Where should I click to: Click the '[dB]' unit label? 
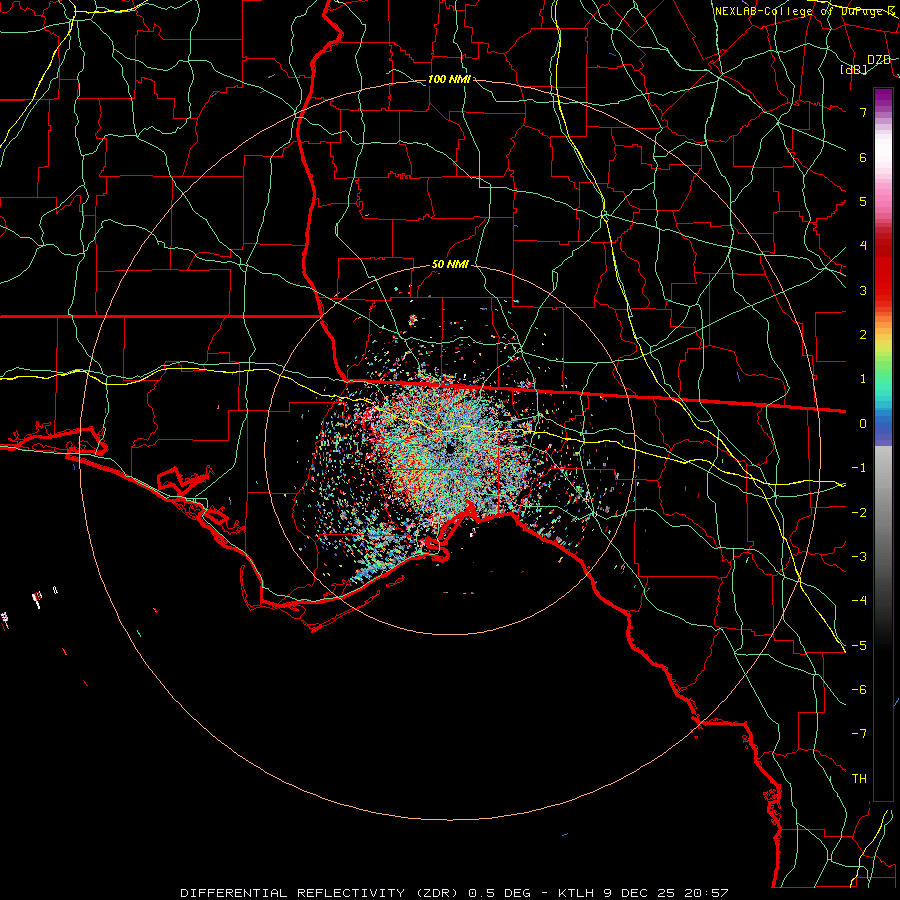[x=854, y=70]
